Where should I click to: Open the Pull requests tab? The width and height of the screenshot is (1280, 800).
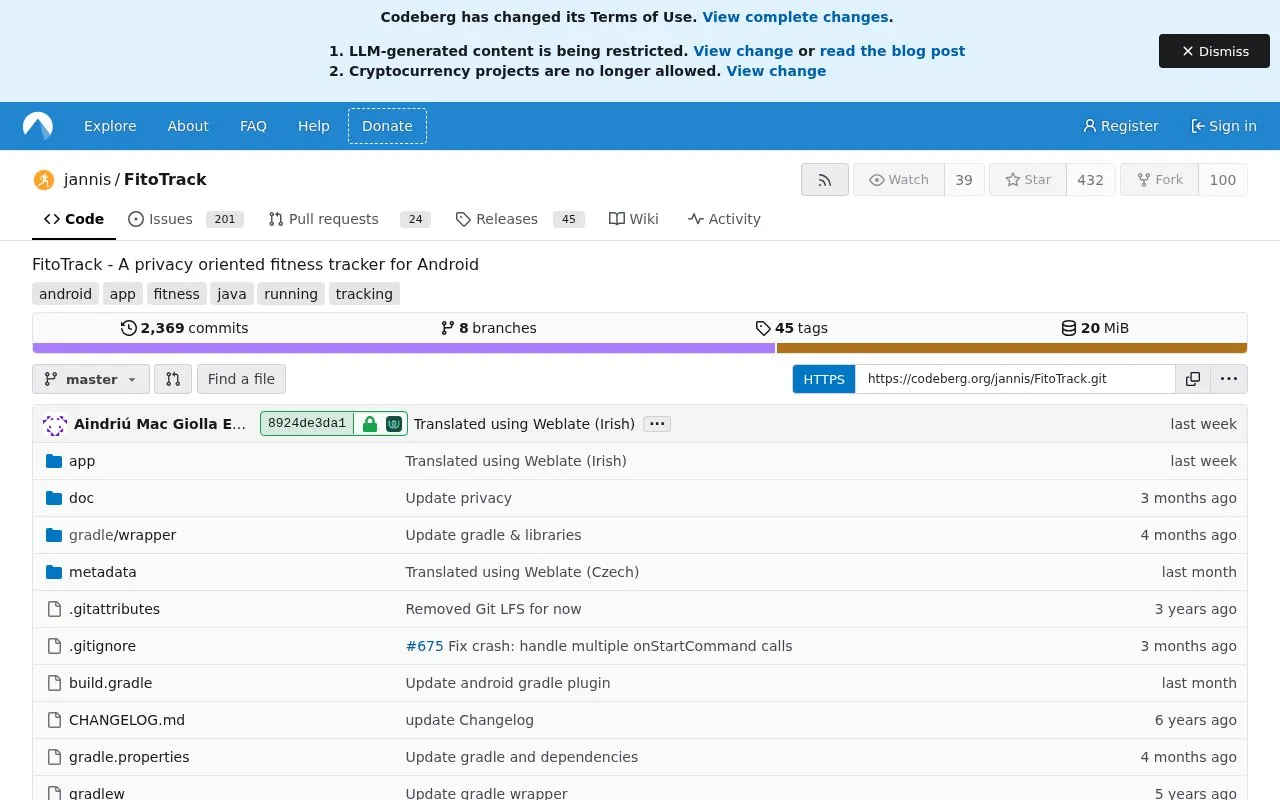(349, 219)
